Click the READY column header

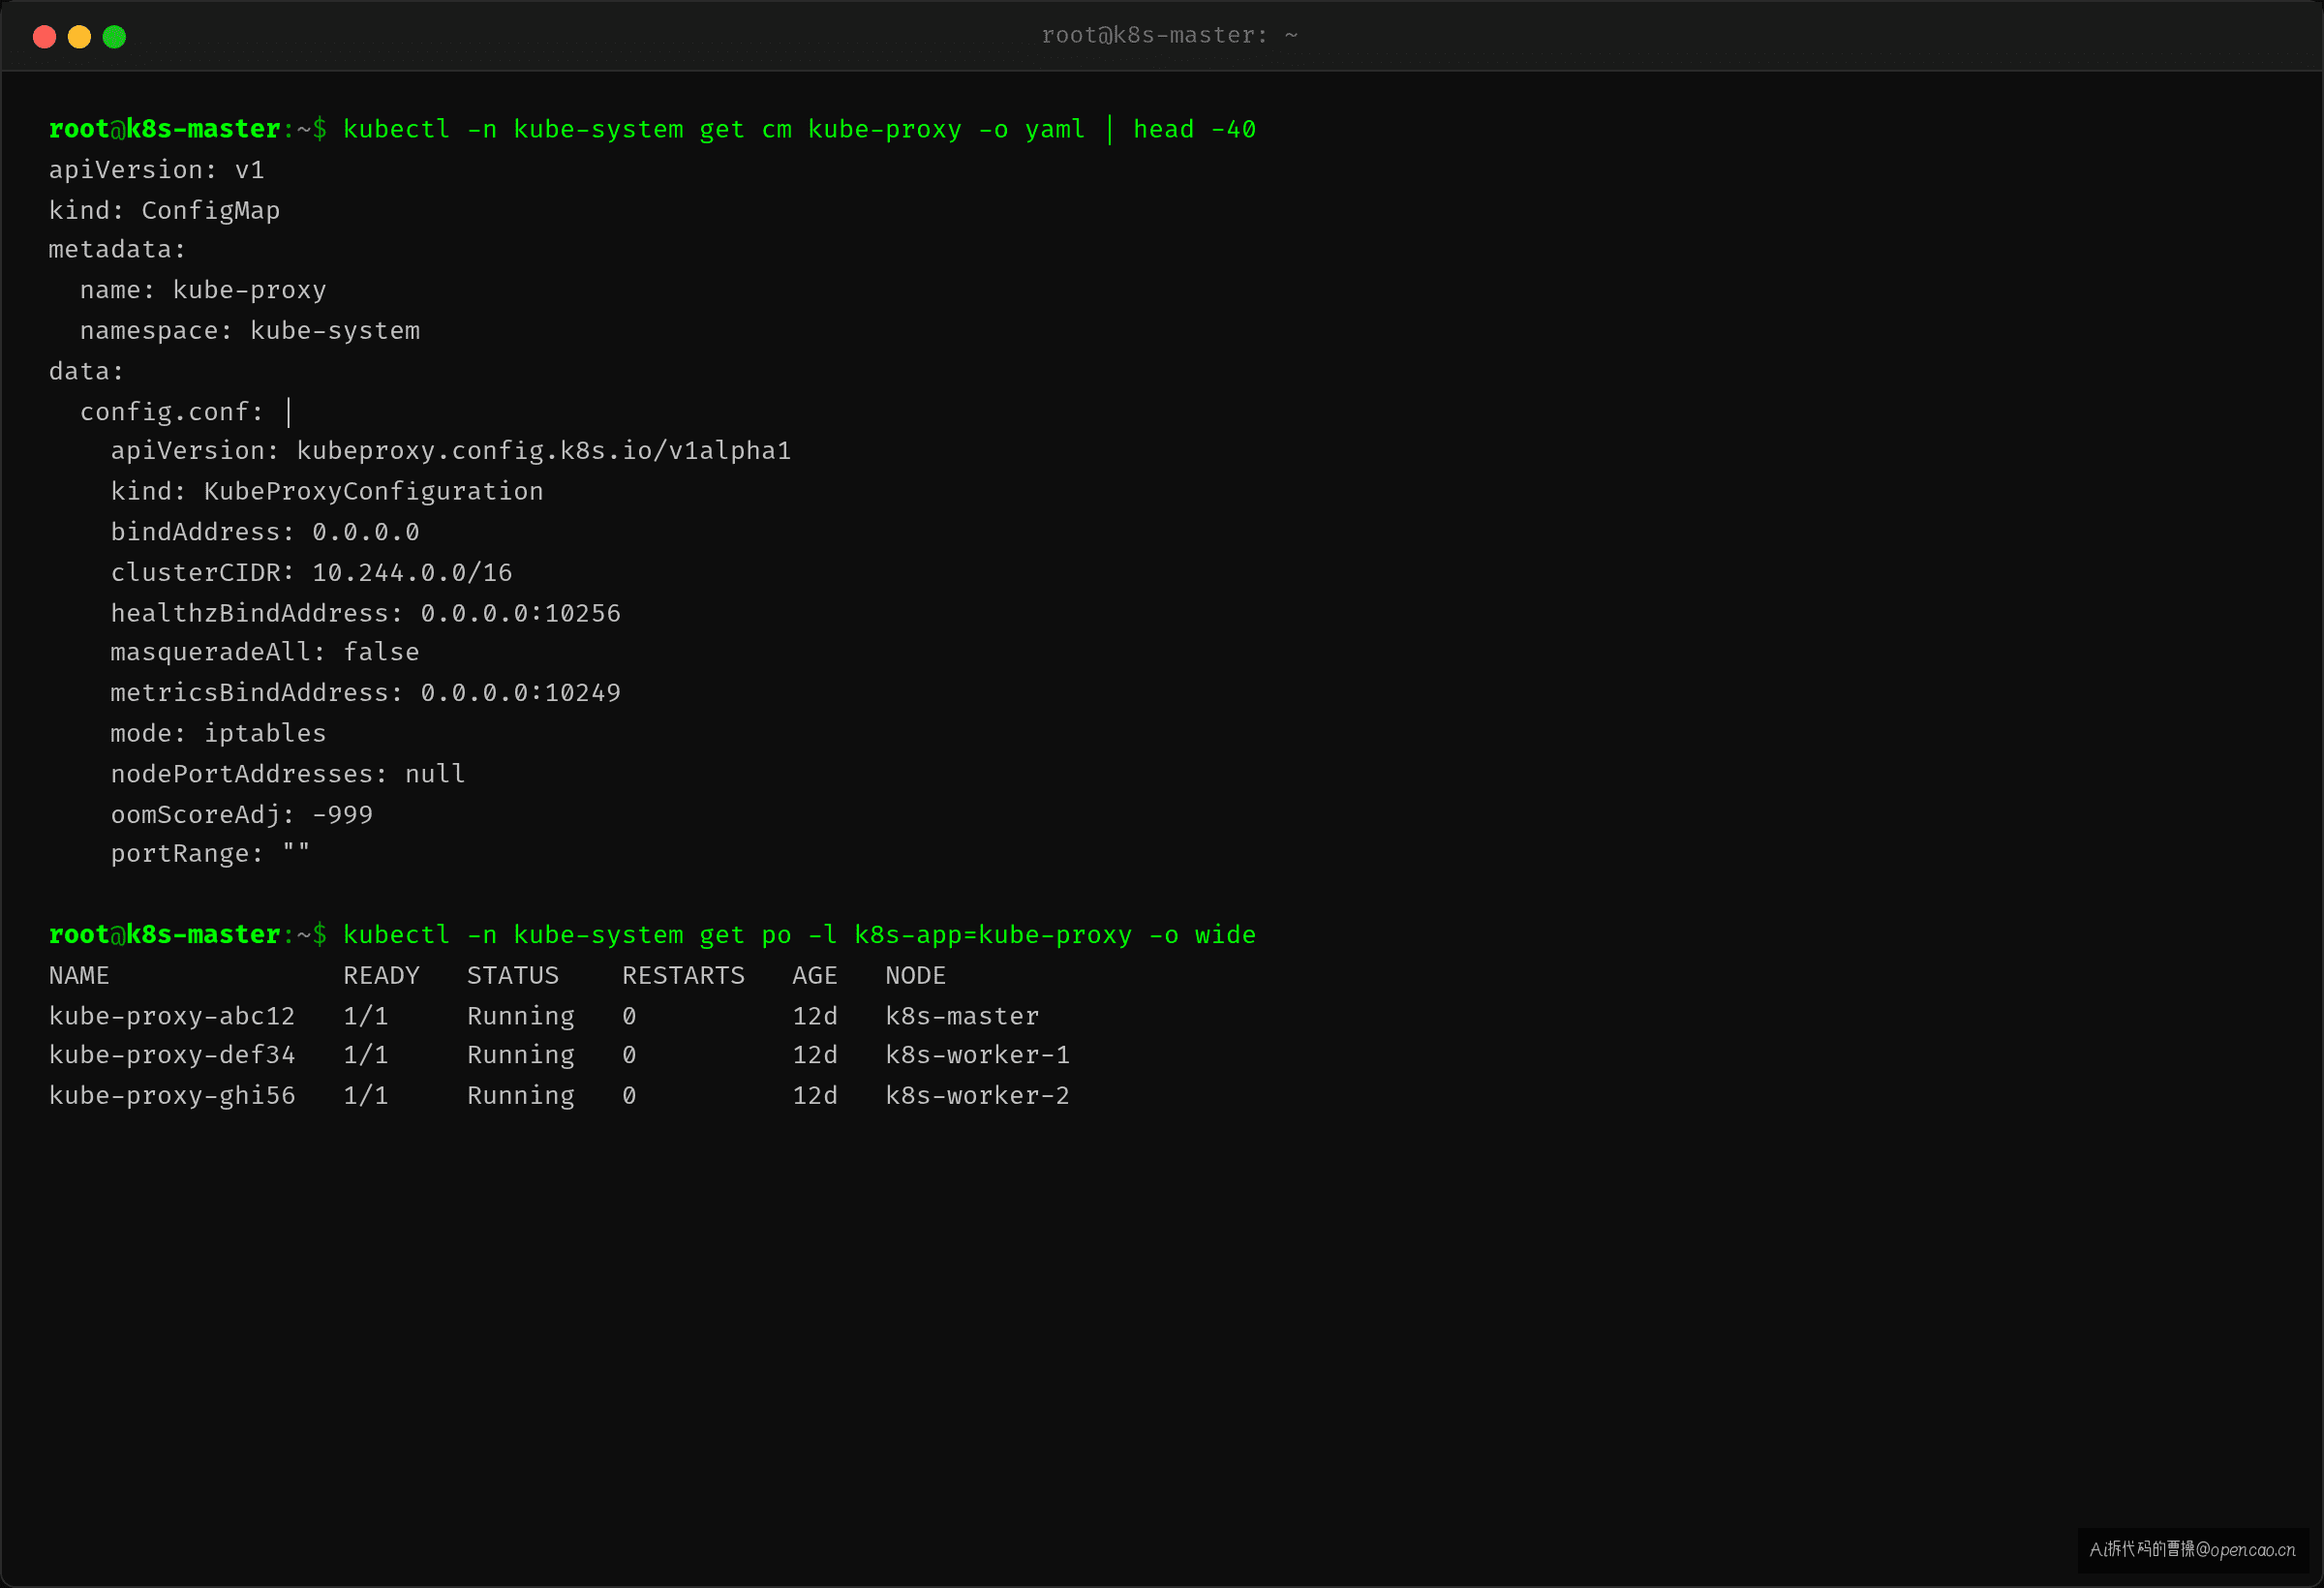pyautogui.click(x=381, y=975)
